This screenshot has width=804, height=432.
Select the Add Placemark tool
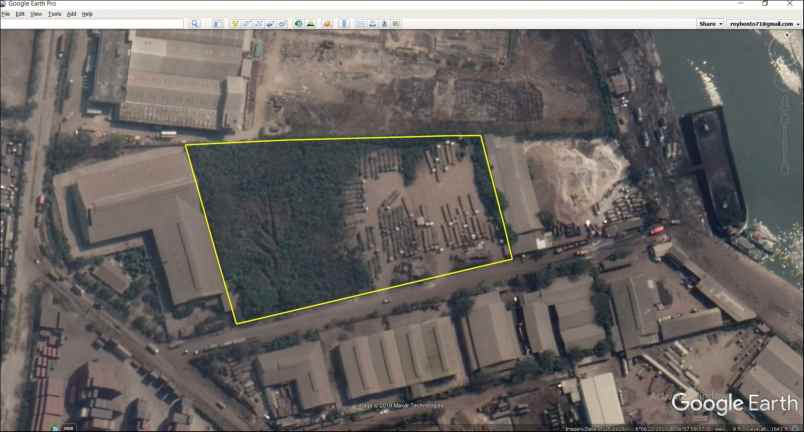234,23
